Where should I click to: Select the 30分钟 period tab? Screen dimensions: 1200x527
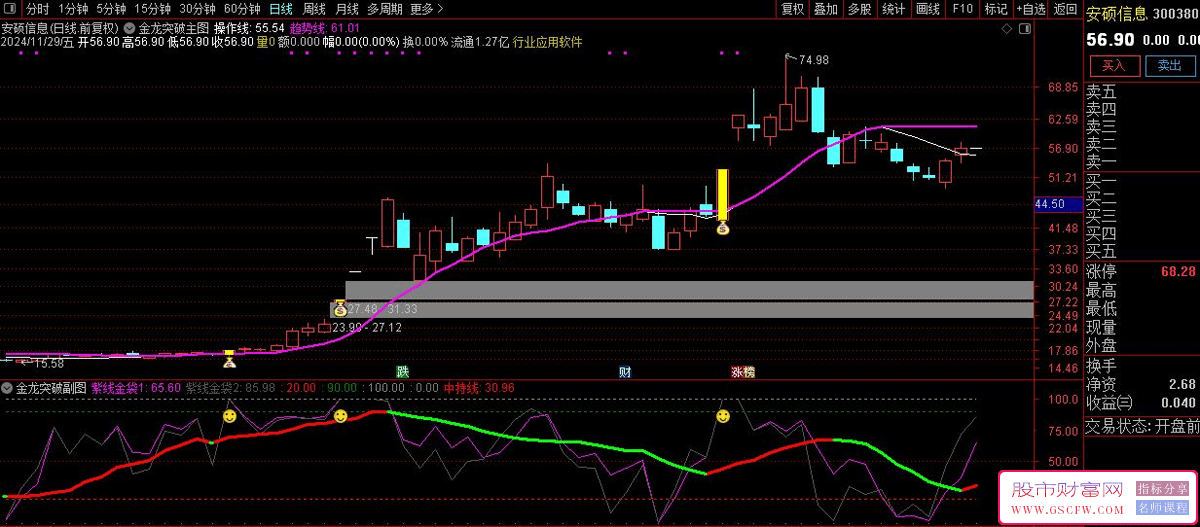click(x=197, y=9)
